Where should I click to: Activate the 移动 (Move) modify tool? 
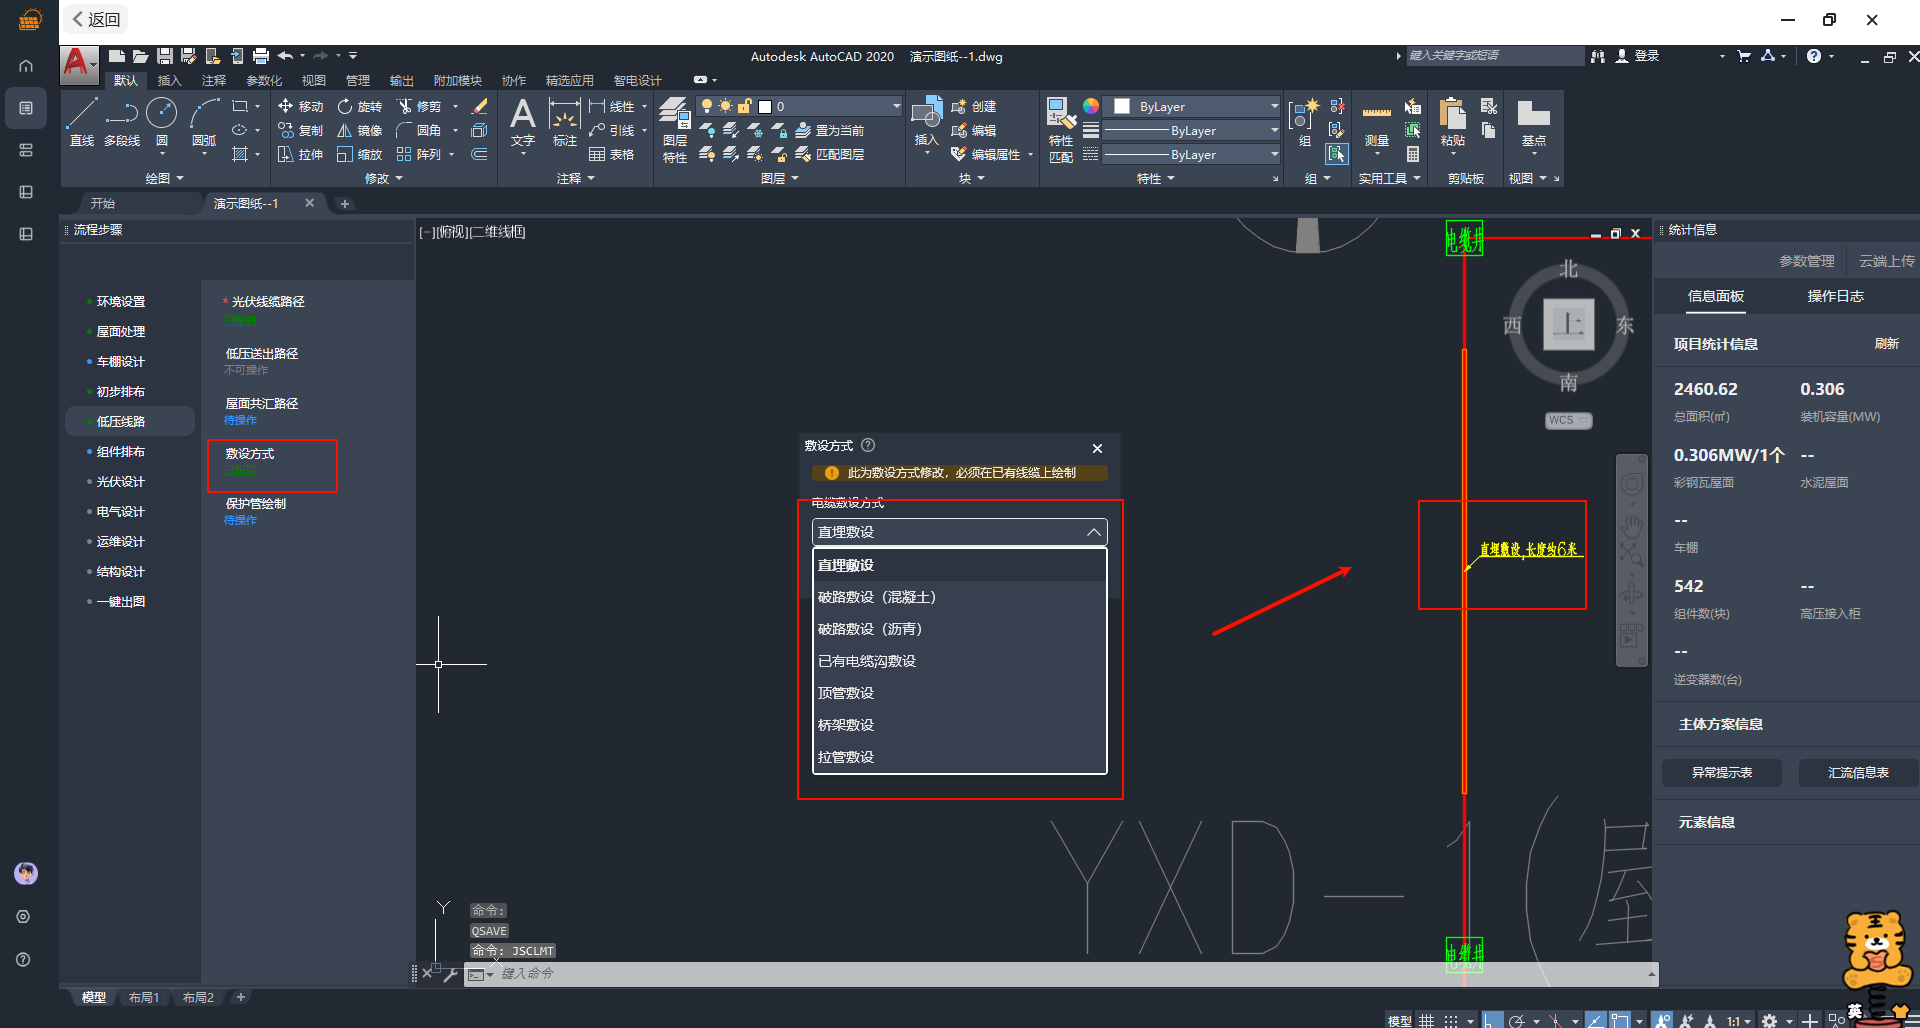(x=300, y=106)
